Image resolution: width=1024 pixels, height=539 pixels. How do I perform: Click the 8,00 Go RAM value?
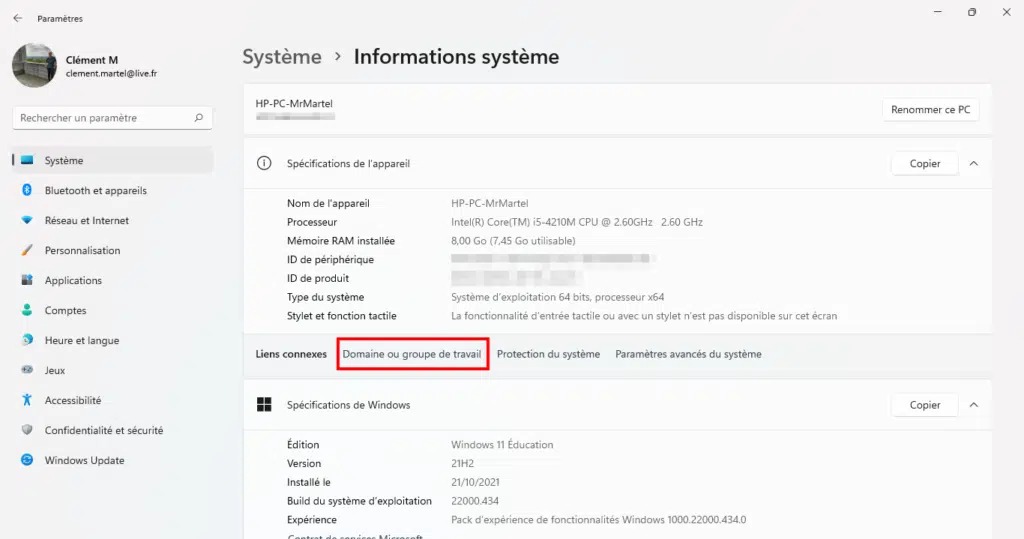click(x=513, y=241)
